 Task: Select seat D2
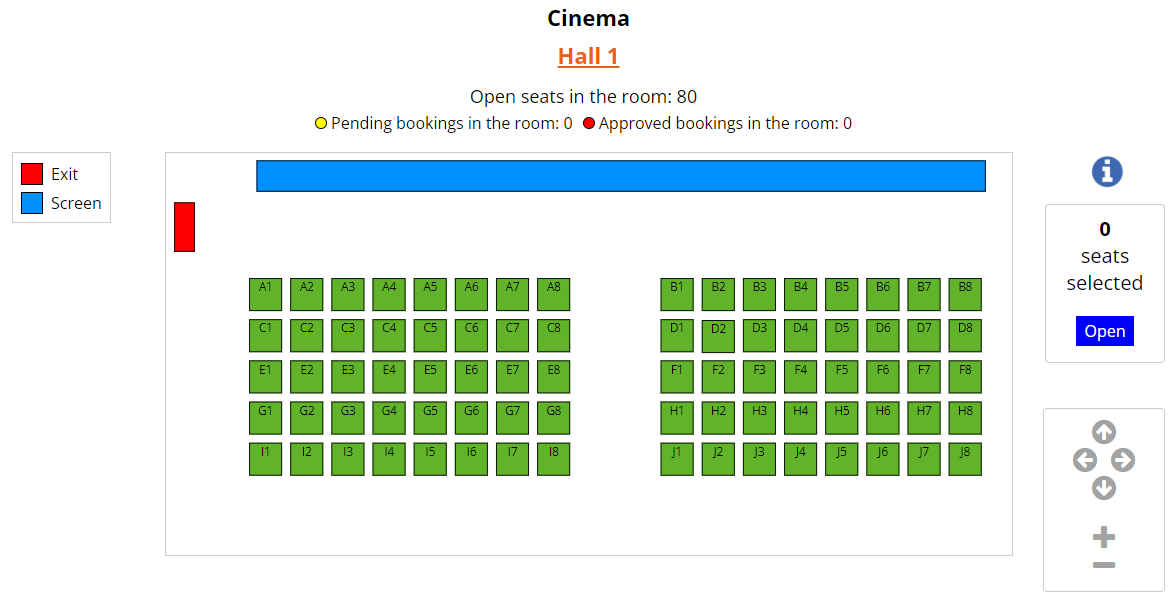click(x=718, y=336)
